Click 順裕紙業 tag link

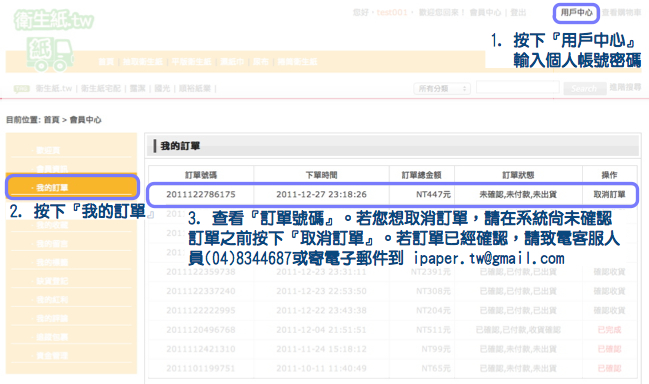pyautogui.click(x=195, y=89)
